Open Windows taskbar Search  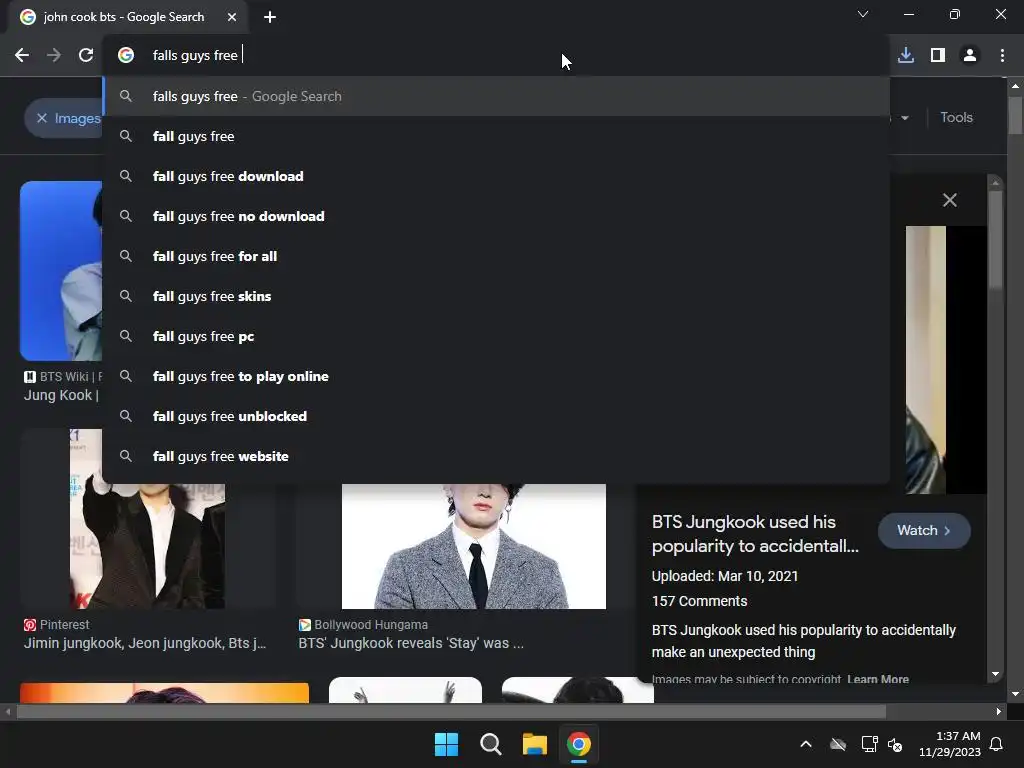tap(490, 744)
